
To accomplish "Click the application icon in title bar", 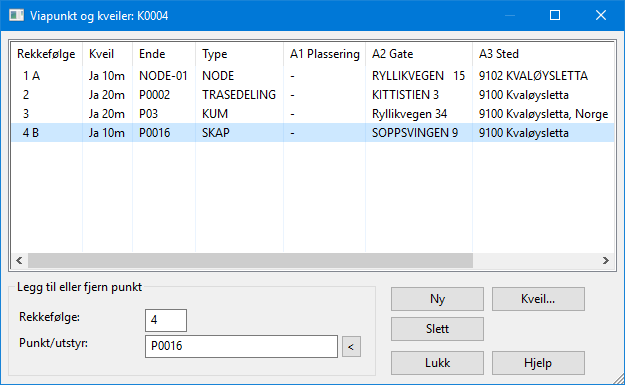I will 16,16.
